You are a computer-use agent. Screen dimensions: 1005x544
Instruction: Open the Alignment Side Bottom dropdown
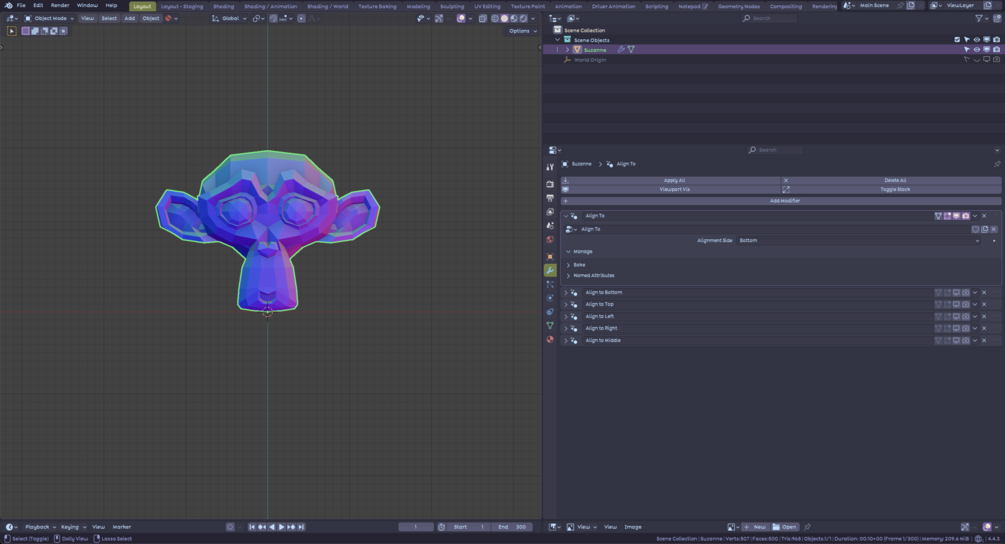point(859,240)
